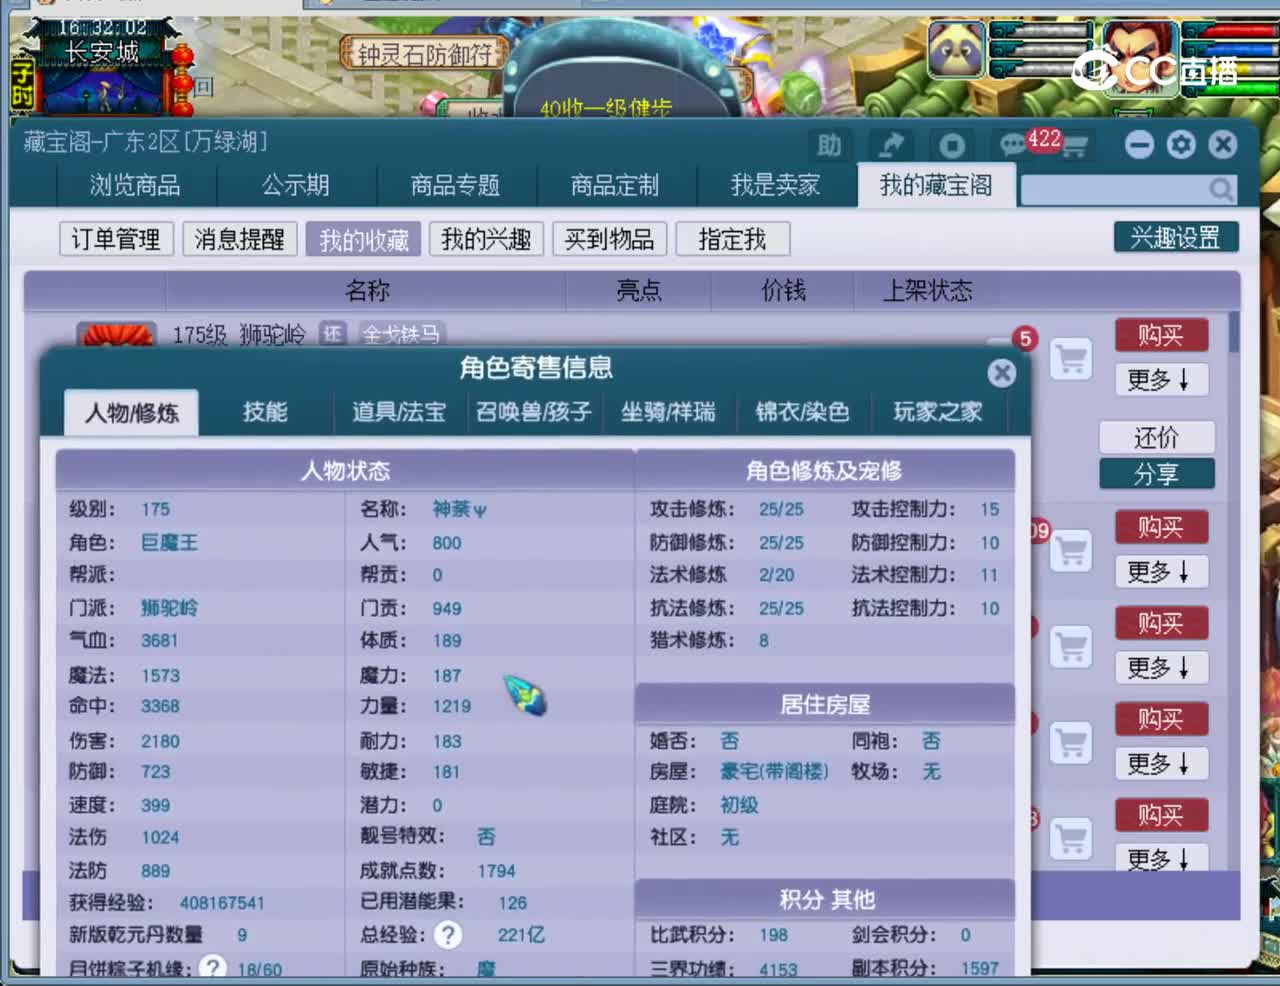Click cart icon beside the 09 badge
This screenshot has width=1280, height=986.
pyautogui.click(x=1071, y=550)
